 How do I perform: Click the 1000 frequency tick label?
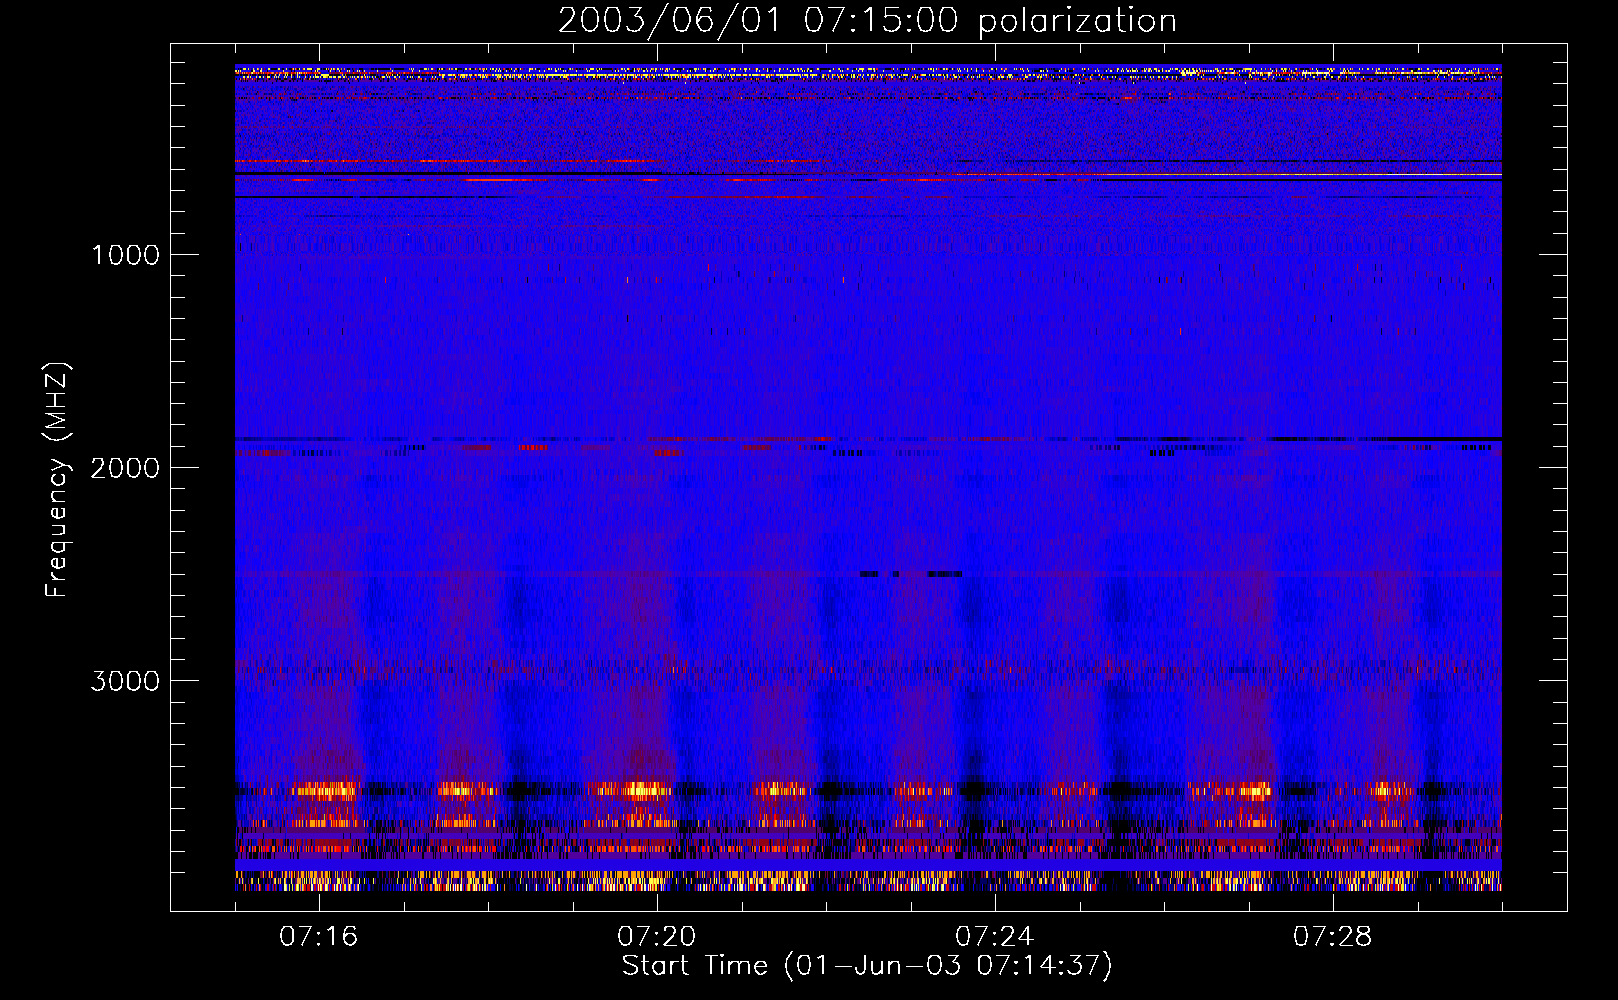[125, 255]
